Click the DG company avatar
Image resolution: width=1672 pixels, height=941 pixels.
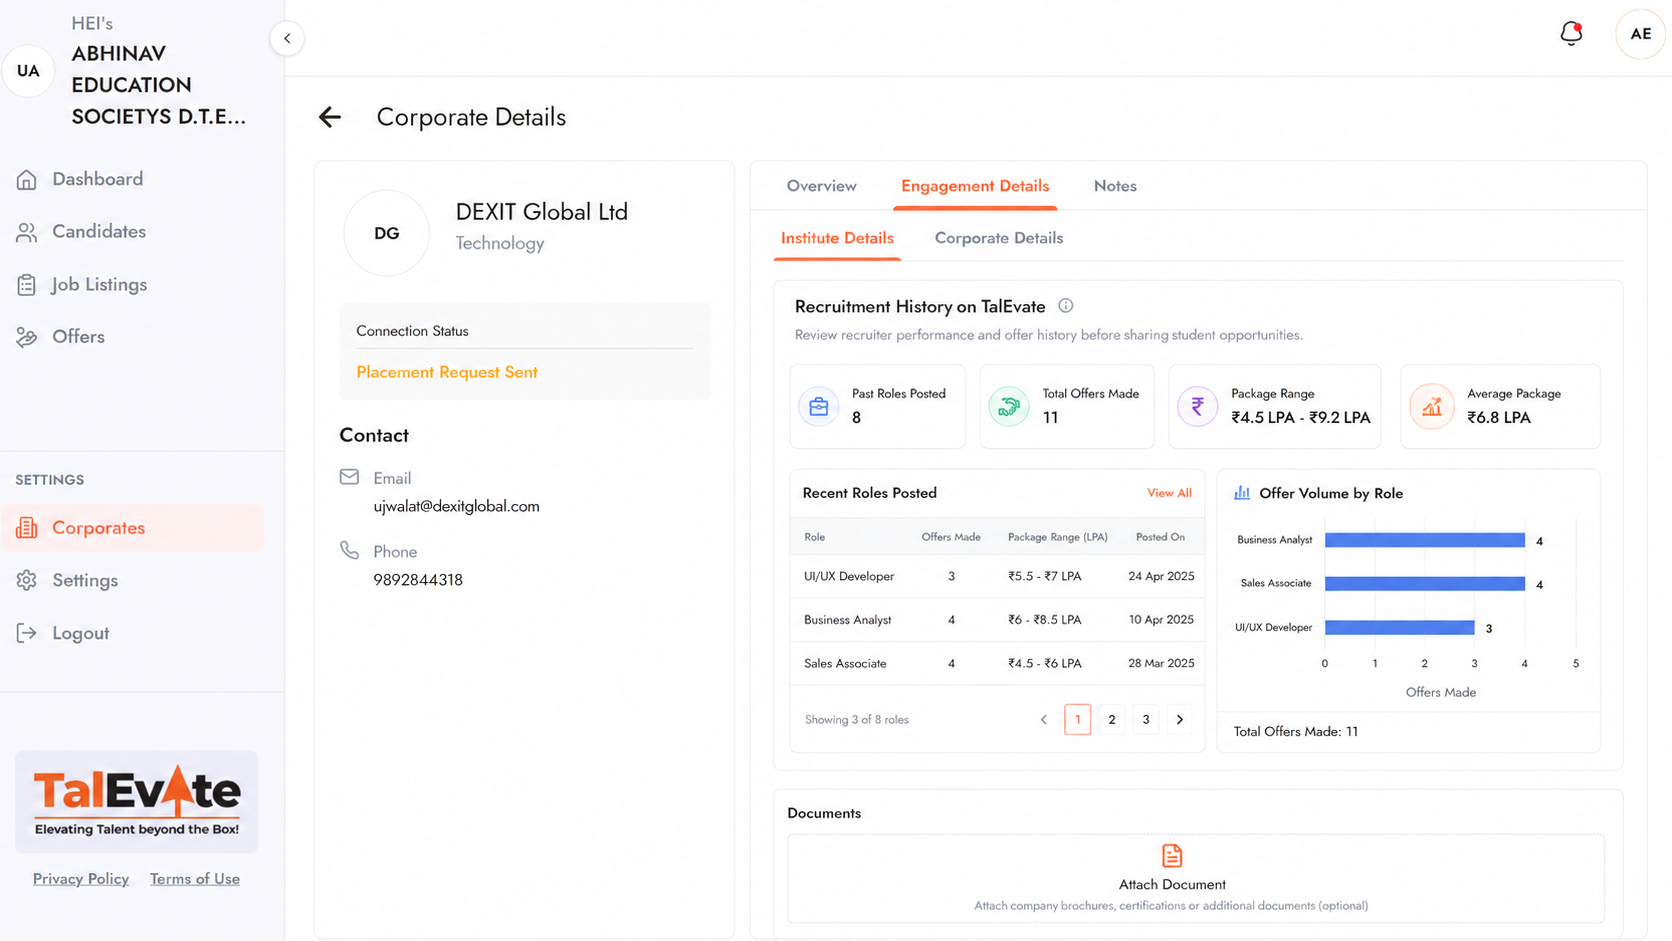(386, 233)
